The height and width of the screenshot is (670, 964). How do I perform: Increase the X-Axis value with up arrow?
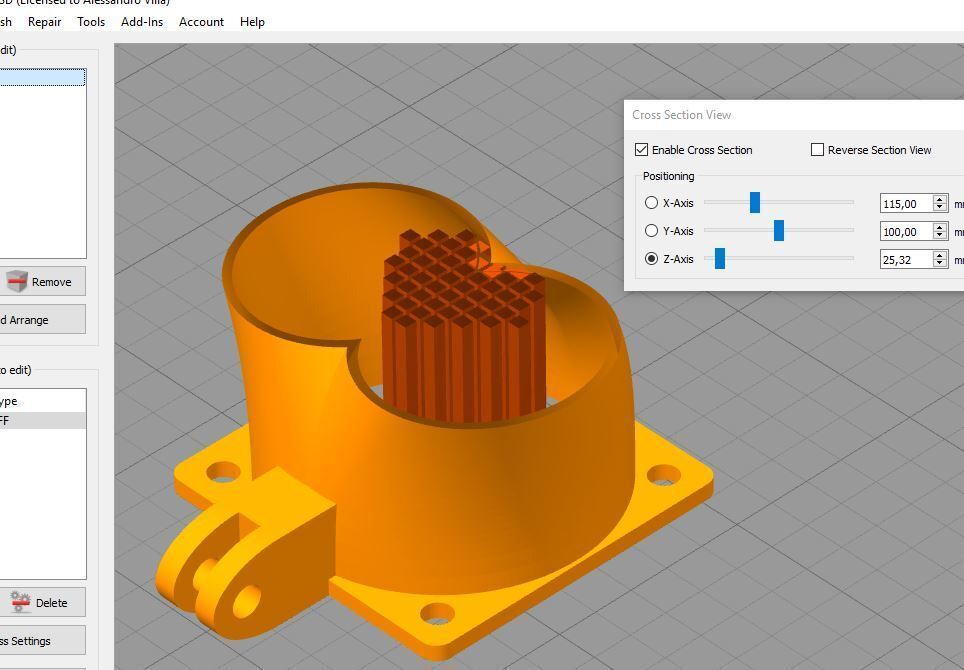point(939,199)
